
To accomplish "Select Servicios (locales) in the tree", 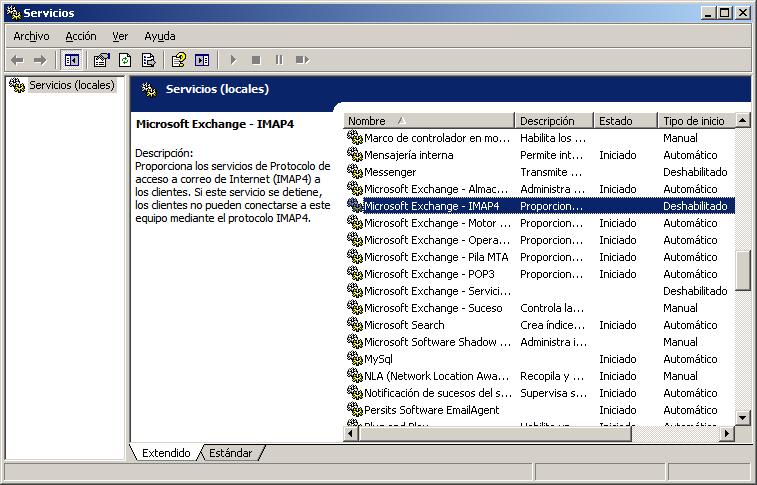I will pos(71,85).
